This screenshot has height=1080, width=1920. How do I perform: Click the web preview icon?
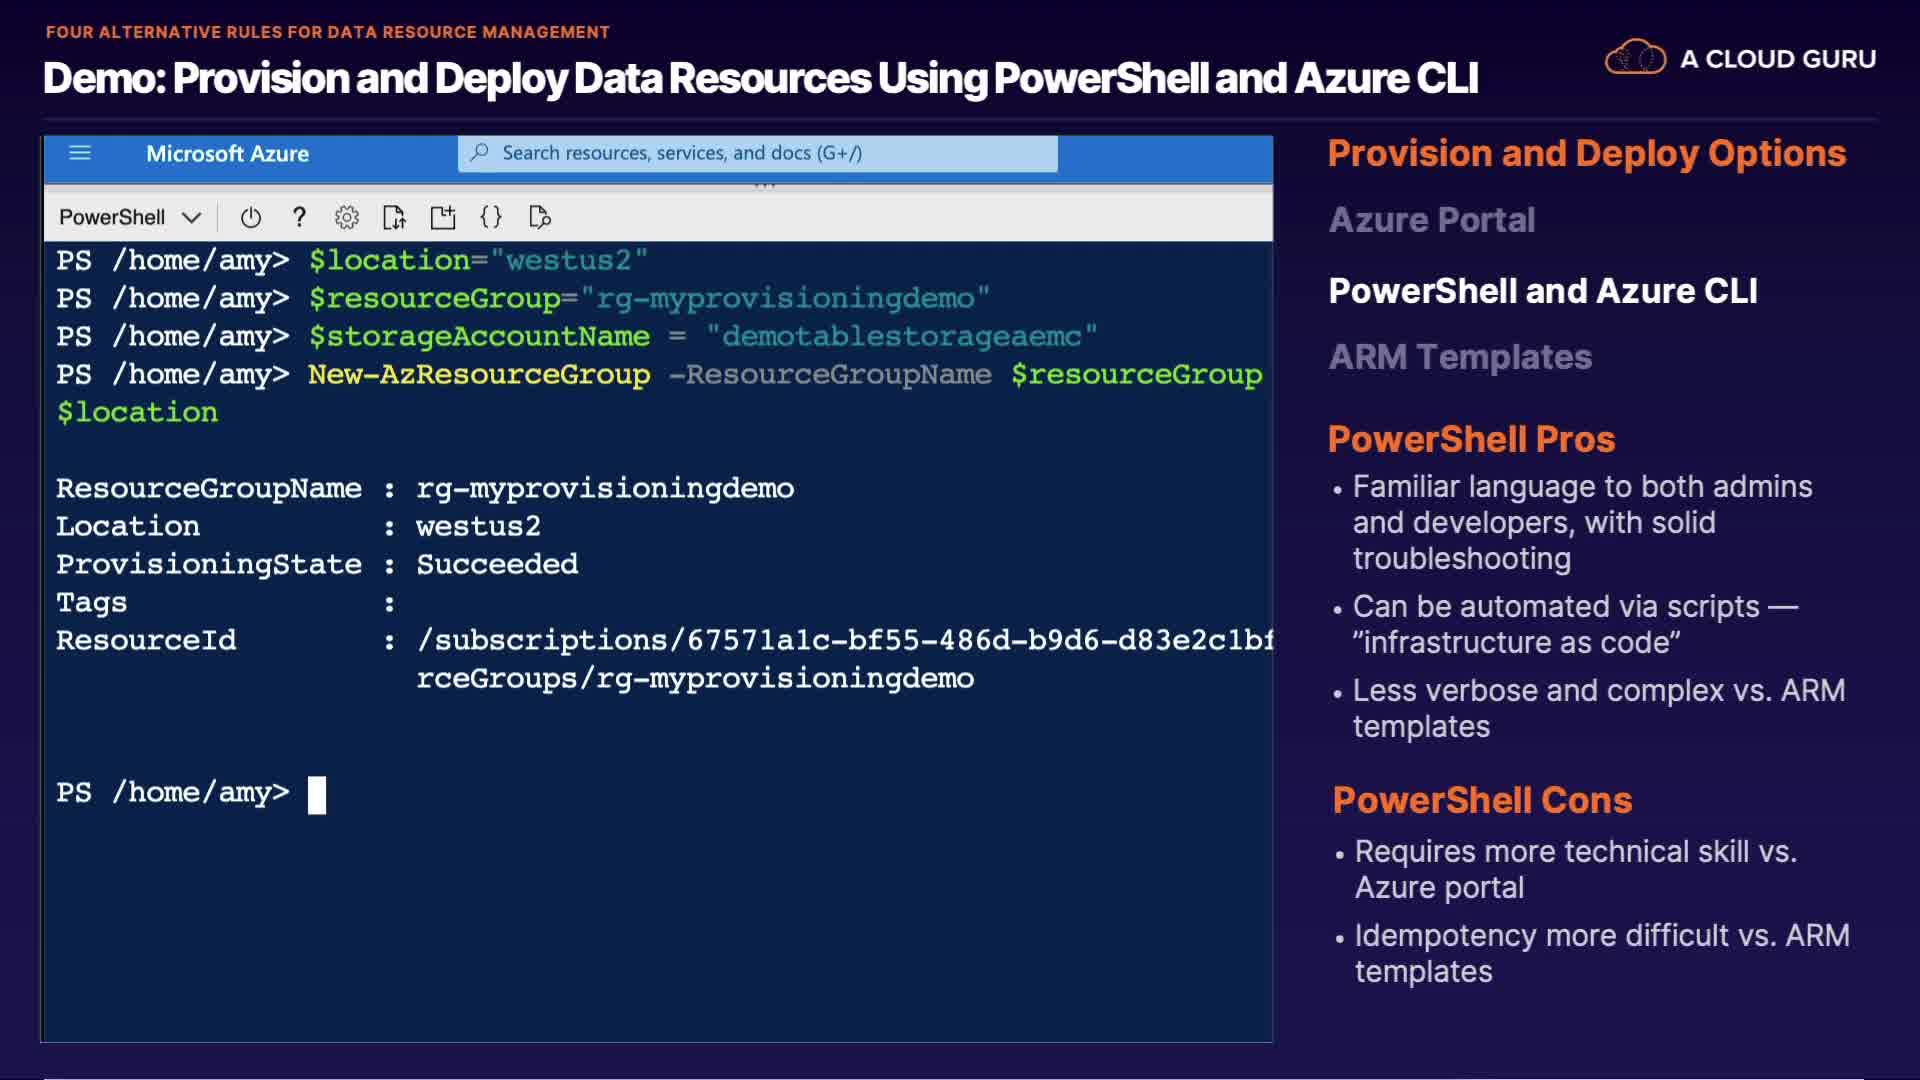tap(539, 217)
